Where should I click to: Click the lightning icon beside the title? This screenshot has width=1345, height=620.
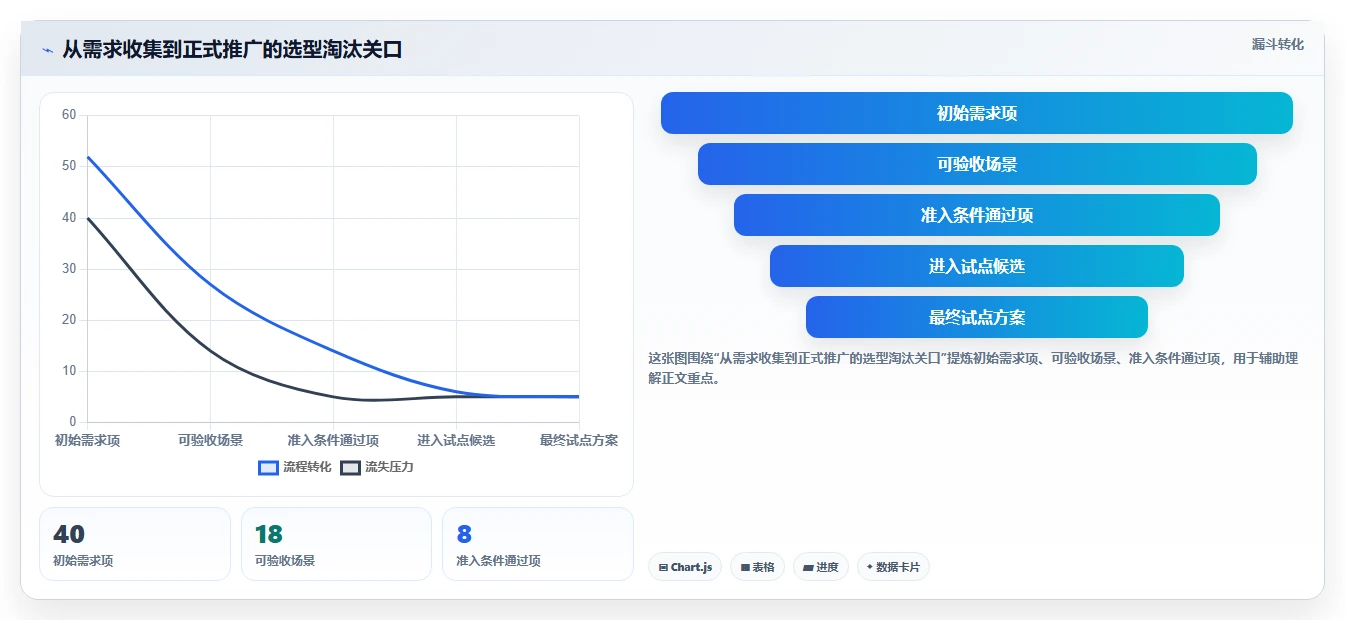pyautogui.click(x=47, y=50)
